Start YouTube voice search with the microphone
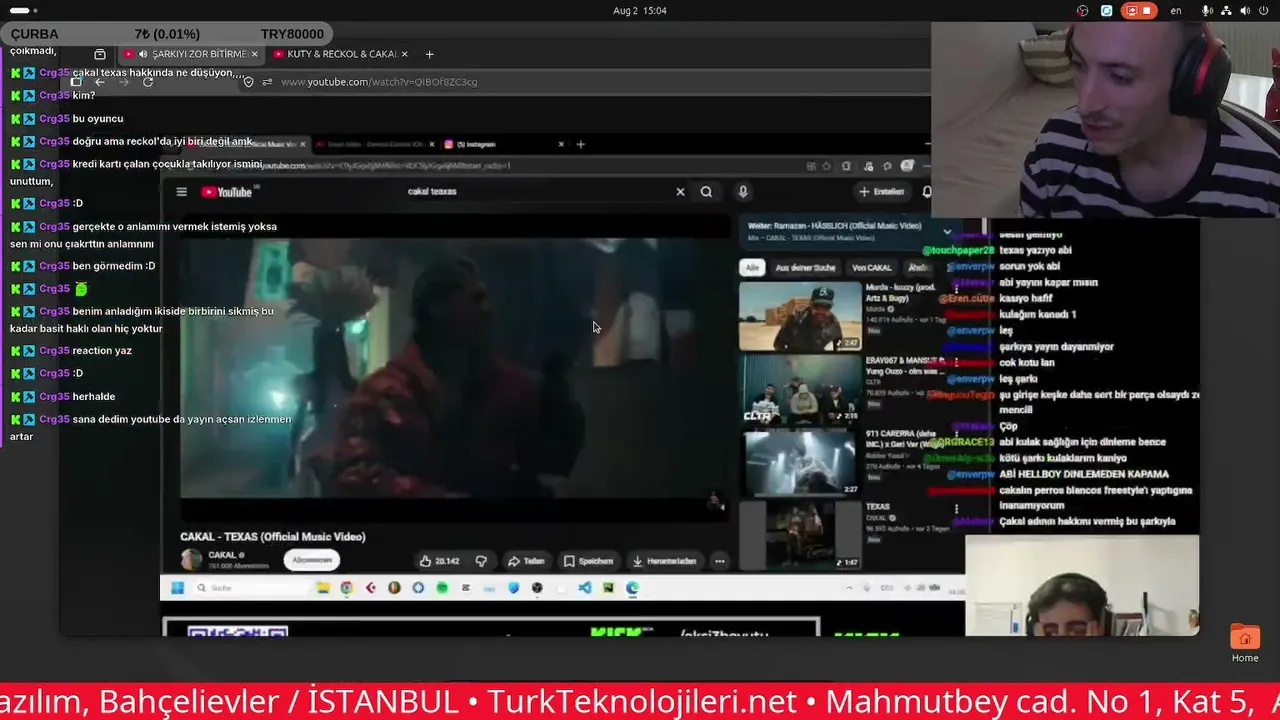 [x=742, y=192]
